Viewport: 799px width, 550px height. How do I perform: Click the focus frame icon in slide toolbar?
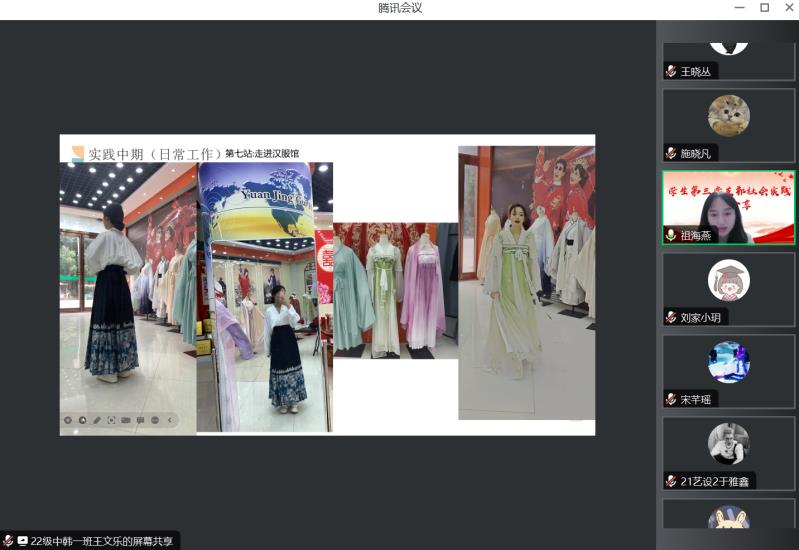tap(111, 420)
